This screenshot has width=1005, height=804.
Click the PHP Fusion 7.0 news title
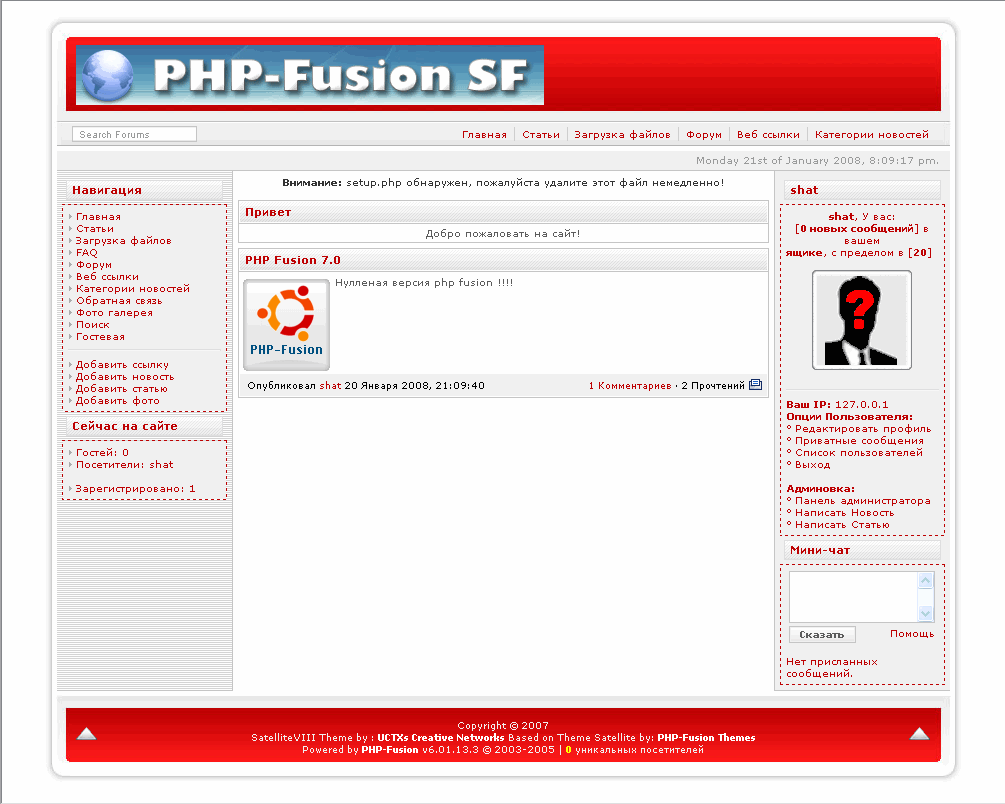point(292,260)
